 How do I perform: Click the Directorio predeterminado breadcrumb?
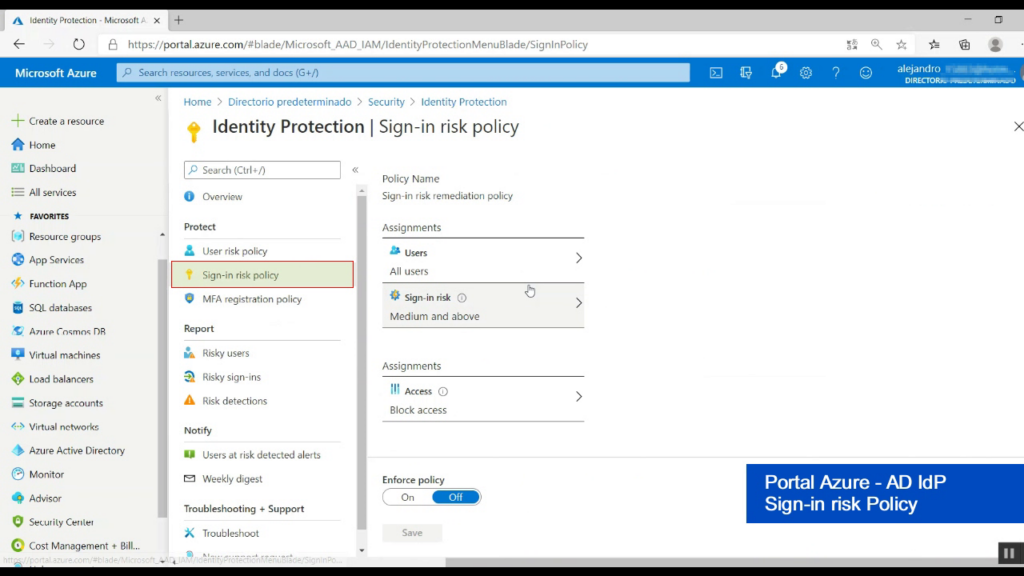point(289,102)
